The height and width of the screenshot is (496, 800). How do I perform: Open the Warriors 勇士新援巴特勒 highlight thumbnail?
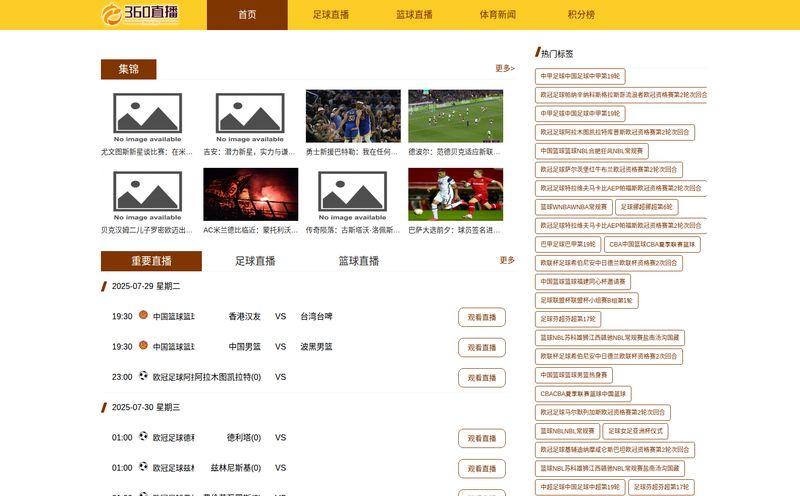(x=353, y=116)
